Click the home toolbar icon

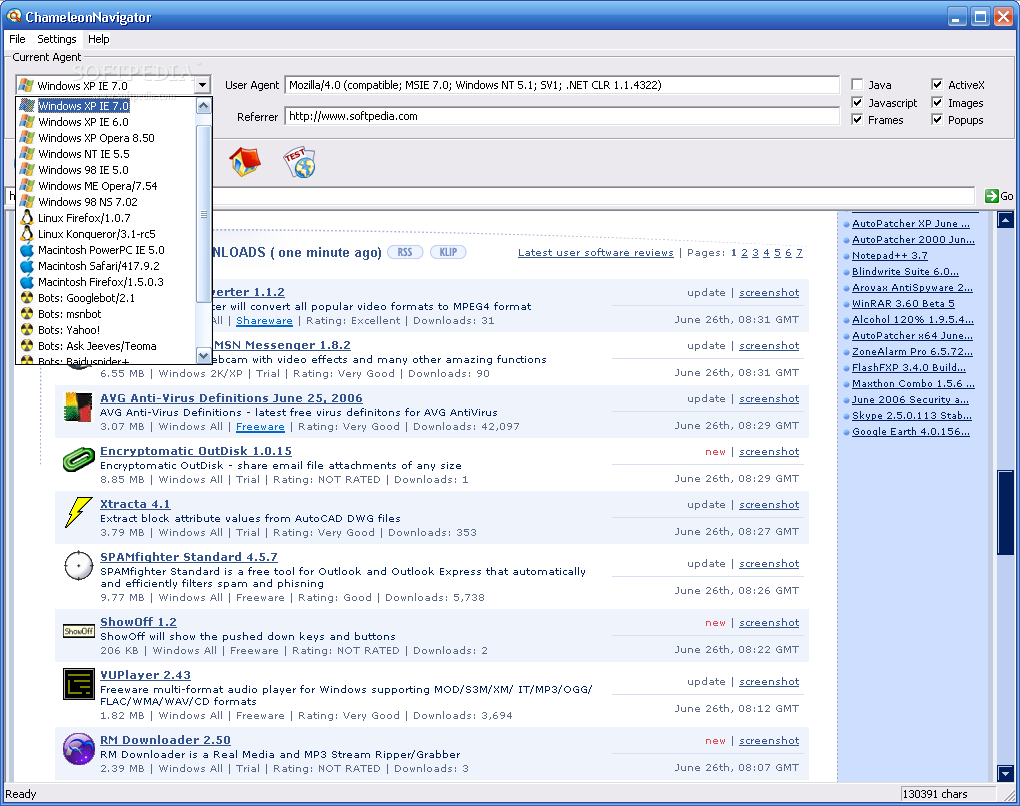(x=245, y=162)
